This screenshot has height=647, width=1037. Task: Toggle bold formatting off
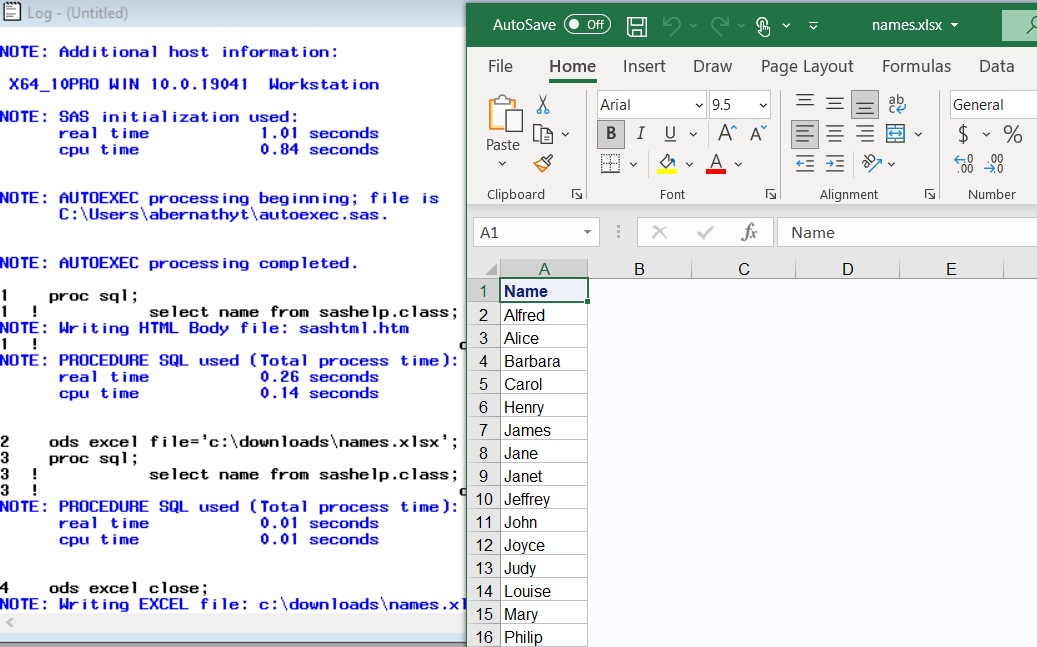[x=610, y=133]
